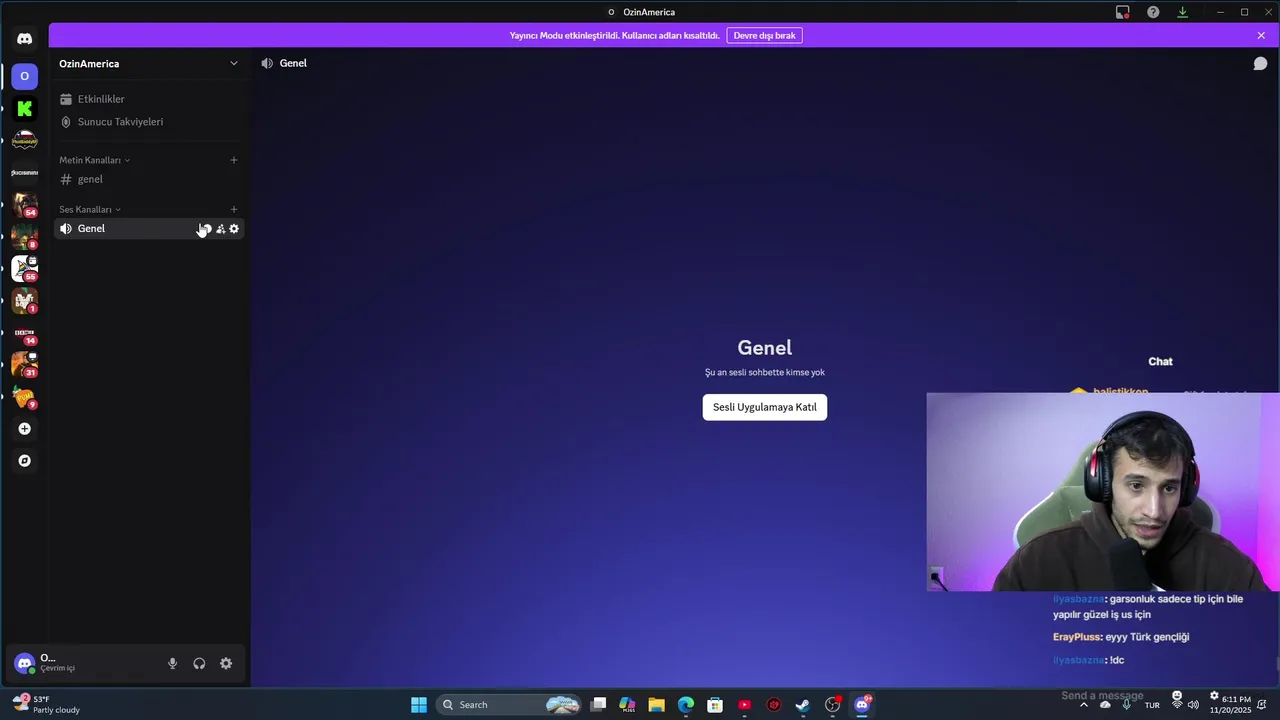The width and height of the screenshot is (1280, 720).
Task: Click Discord download update icon
Action: 1182,12
